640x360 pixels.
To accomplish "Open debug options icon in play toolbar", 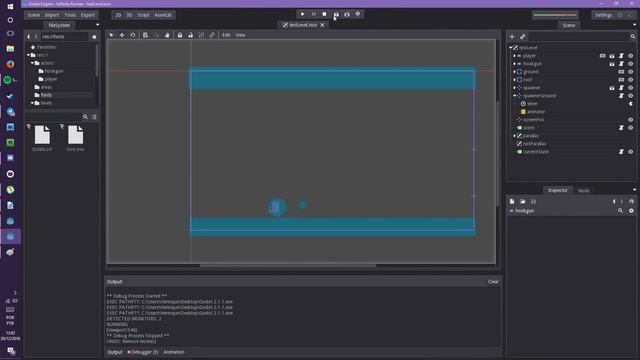I will [x=358, y=14].
